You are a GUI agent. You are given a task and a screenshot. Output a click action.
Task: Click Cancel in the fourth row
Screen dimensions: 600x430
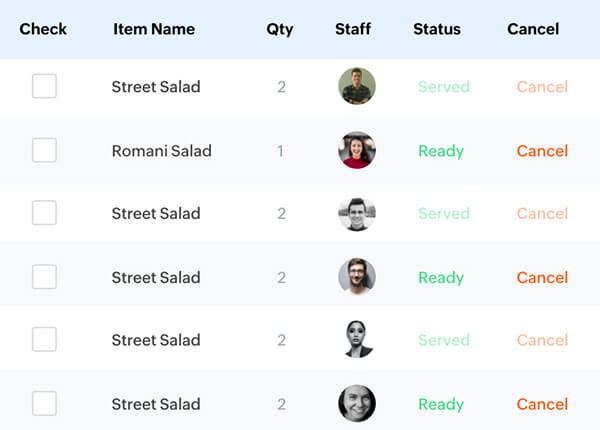pyautogui.click(x=542, y=277)
